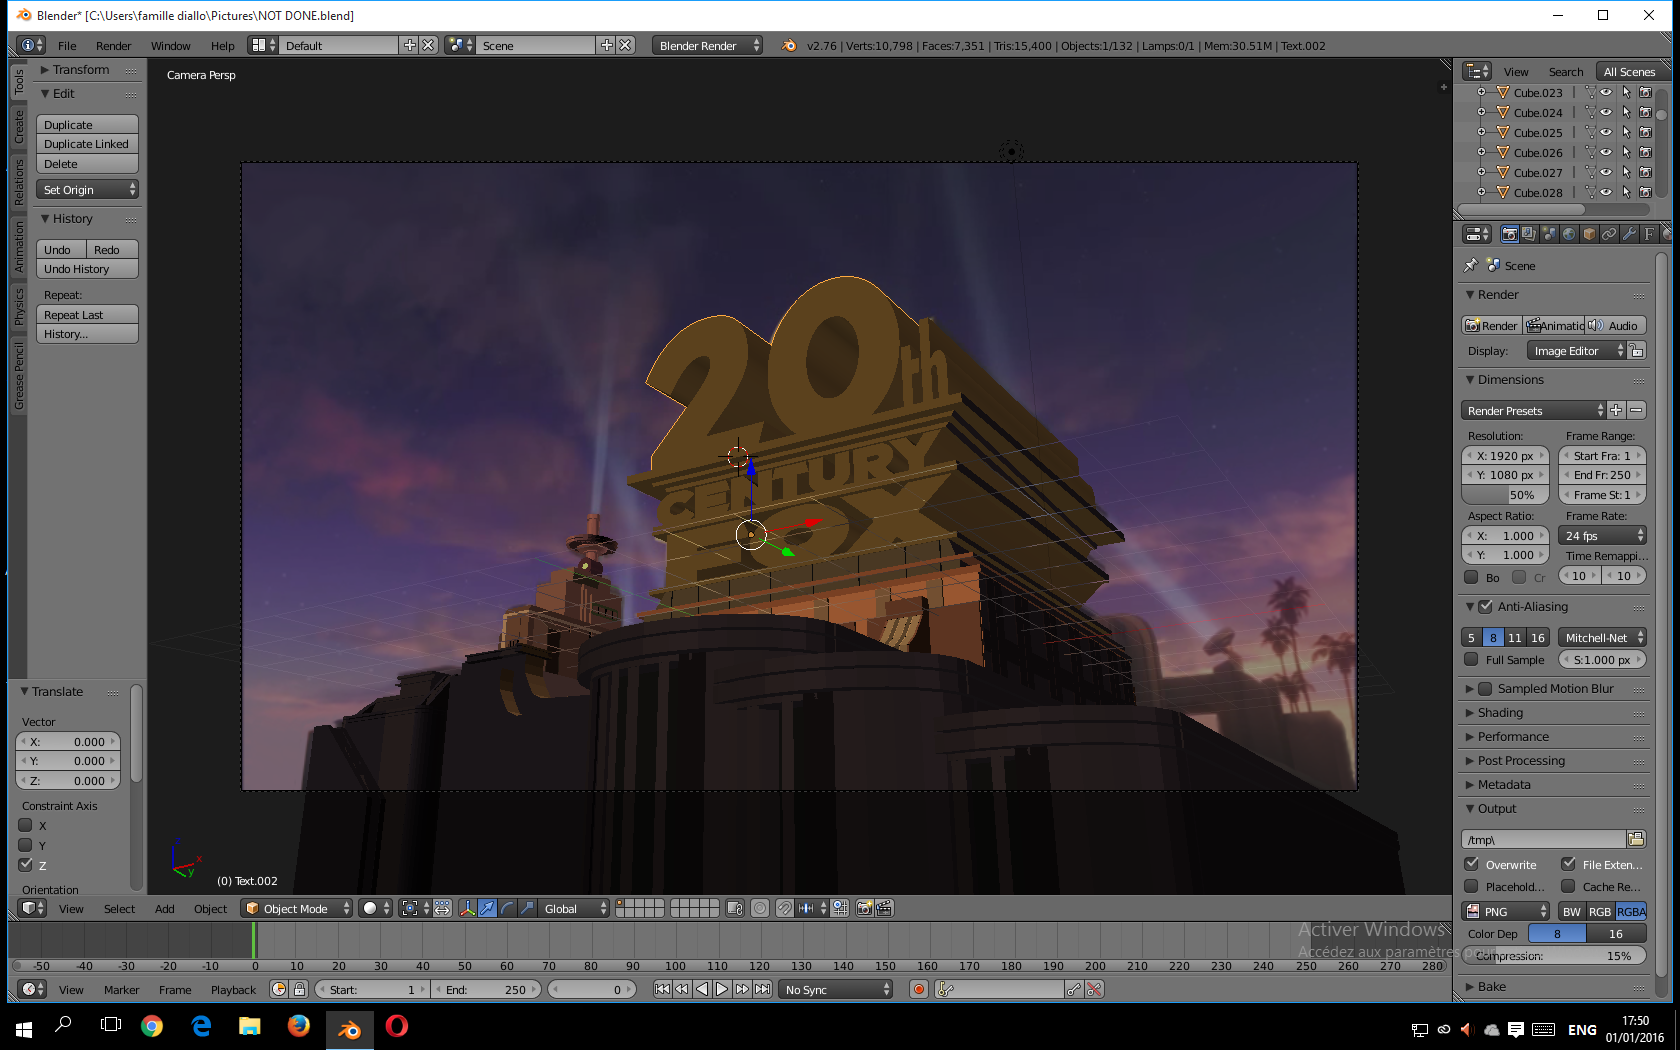
Task: Click the Repeat Last button
Action: click(x=87, y=314)
